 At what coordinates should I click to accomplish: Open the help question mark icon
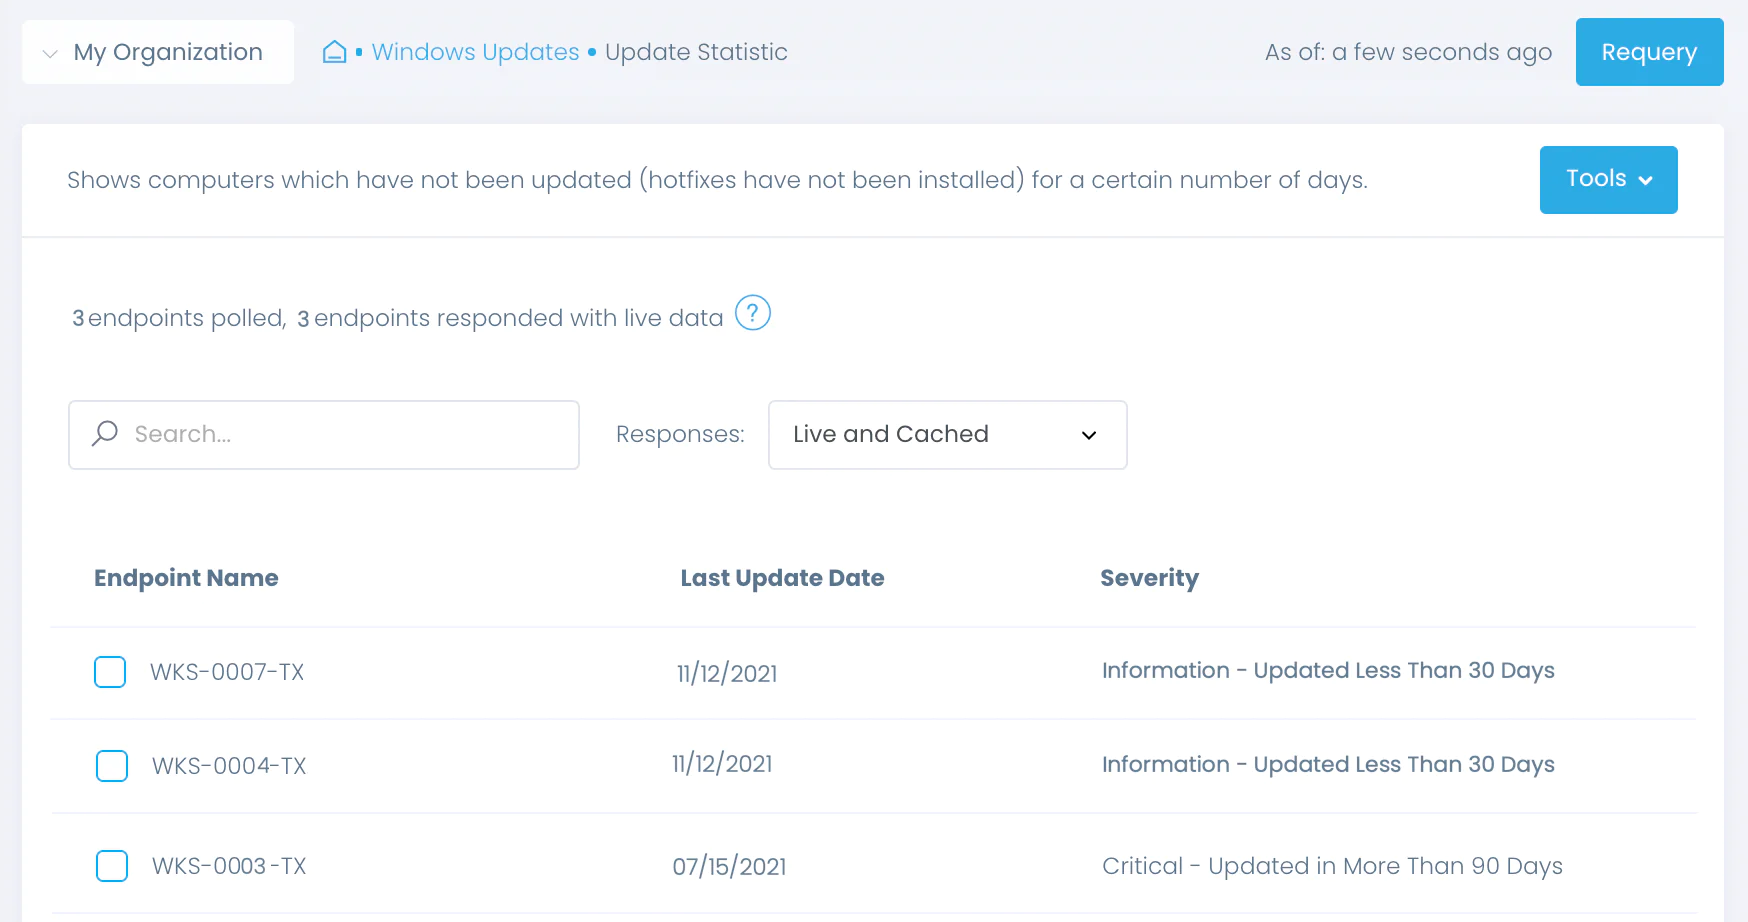[x=753, y=313]
